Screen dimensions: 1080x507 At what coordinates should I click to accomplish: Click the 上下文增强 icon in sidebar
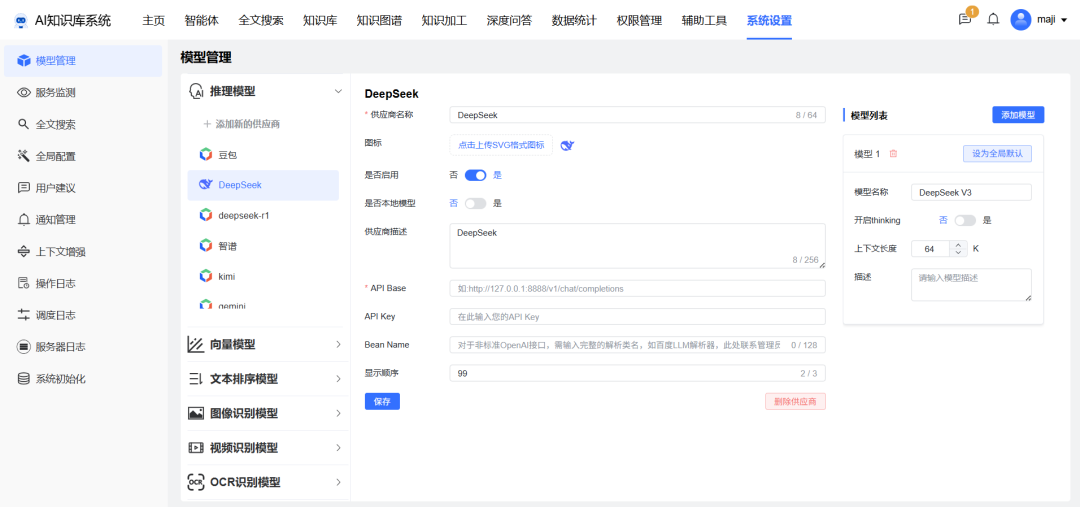pos(24,251)
